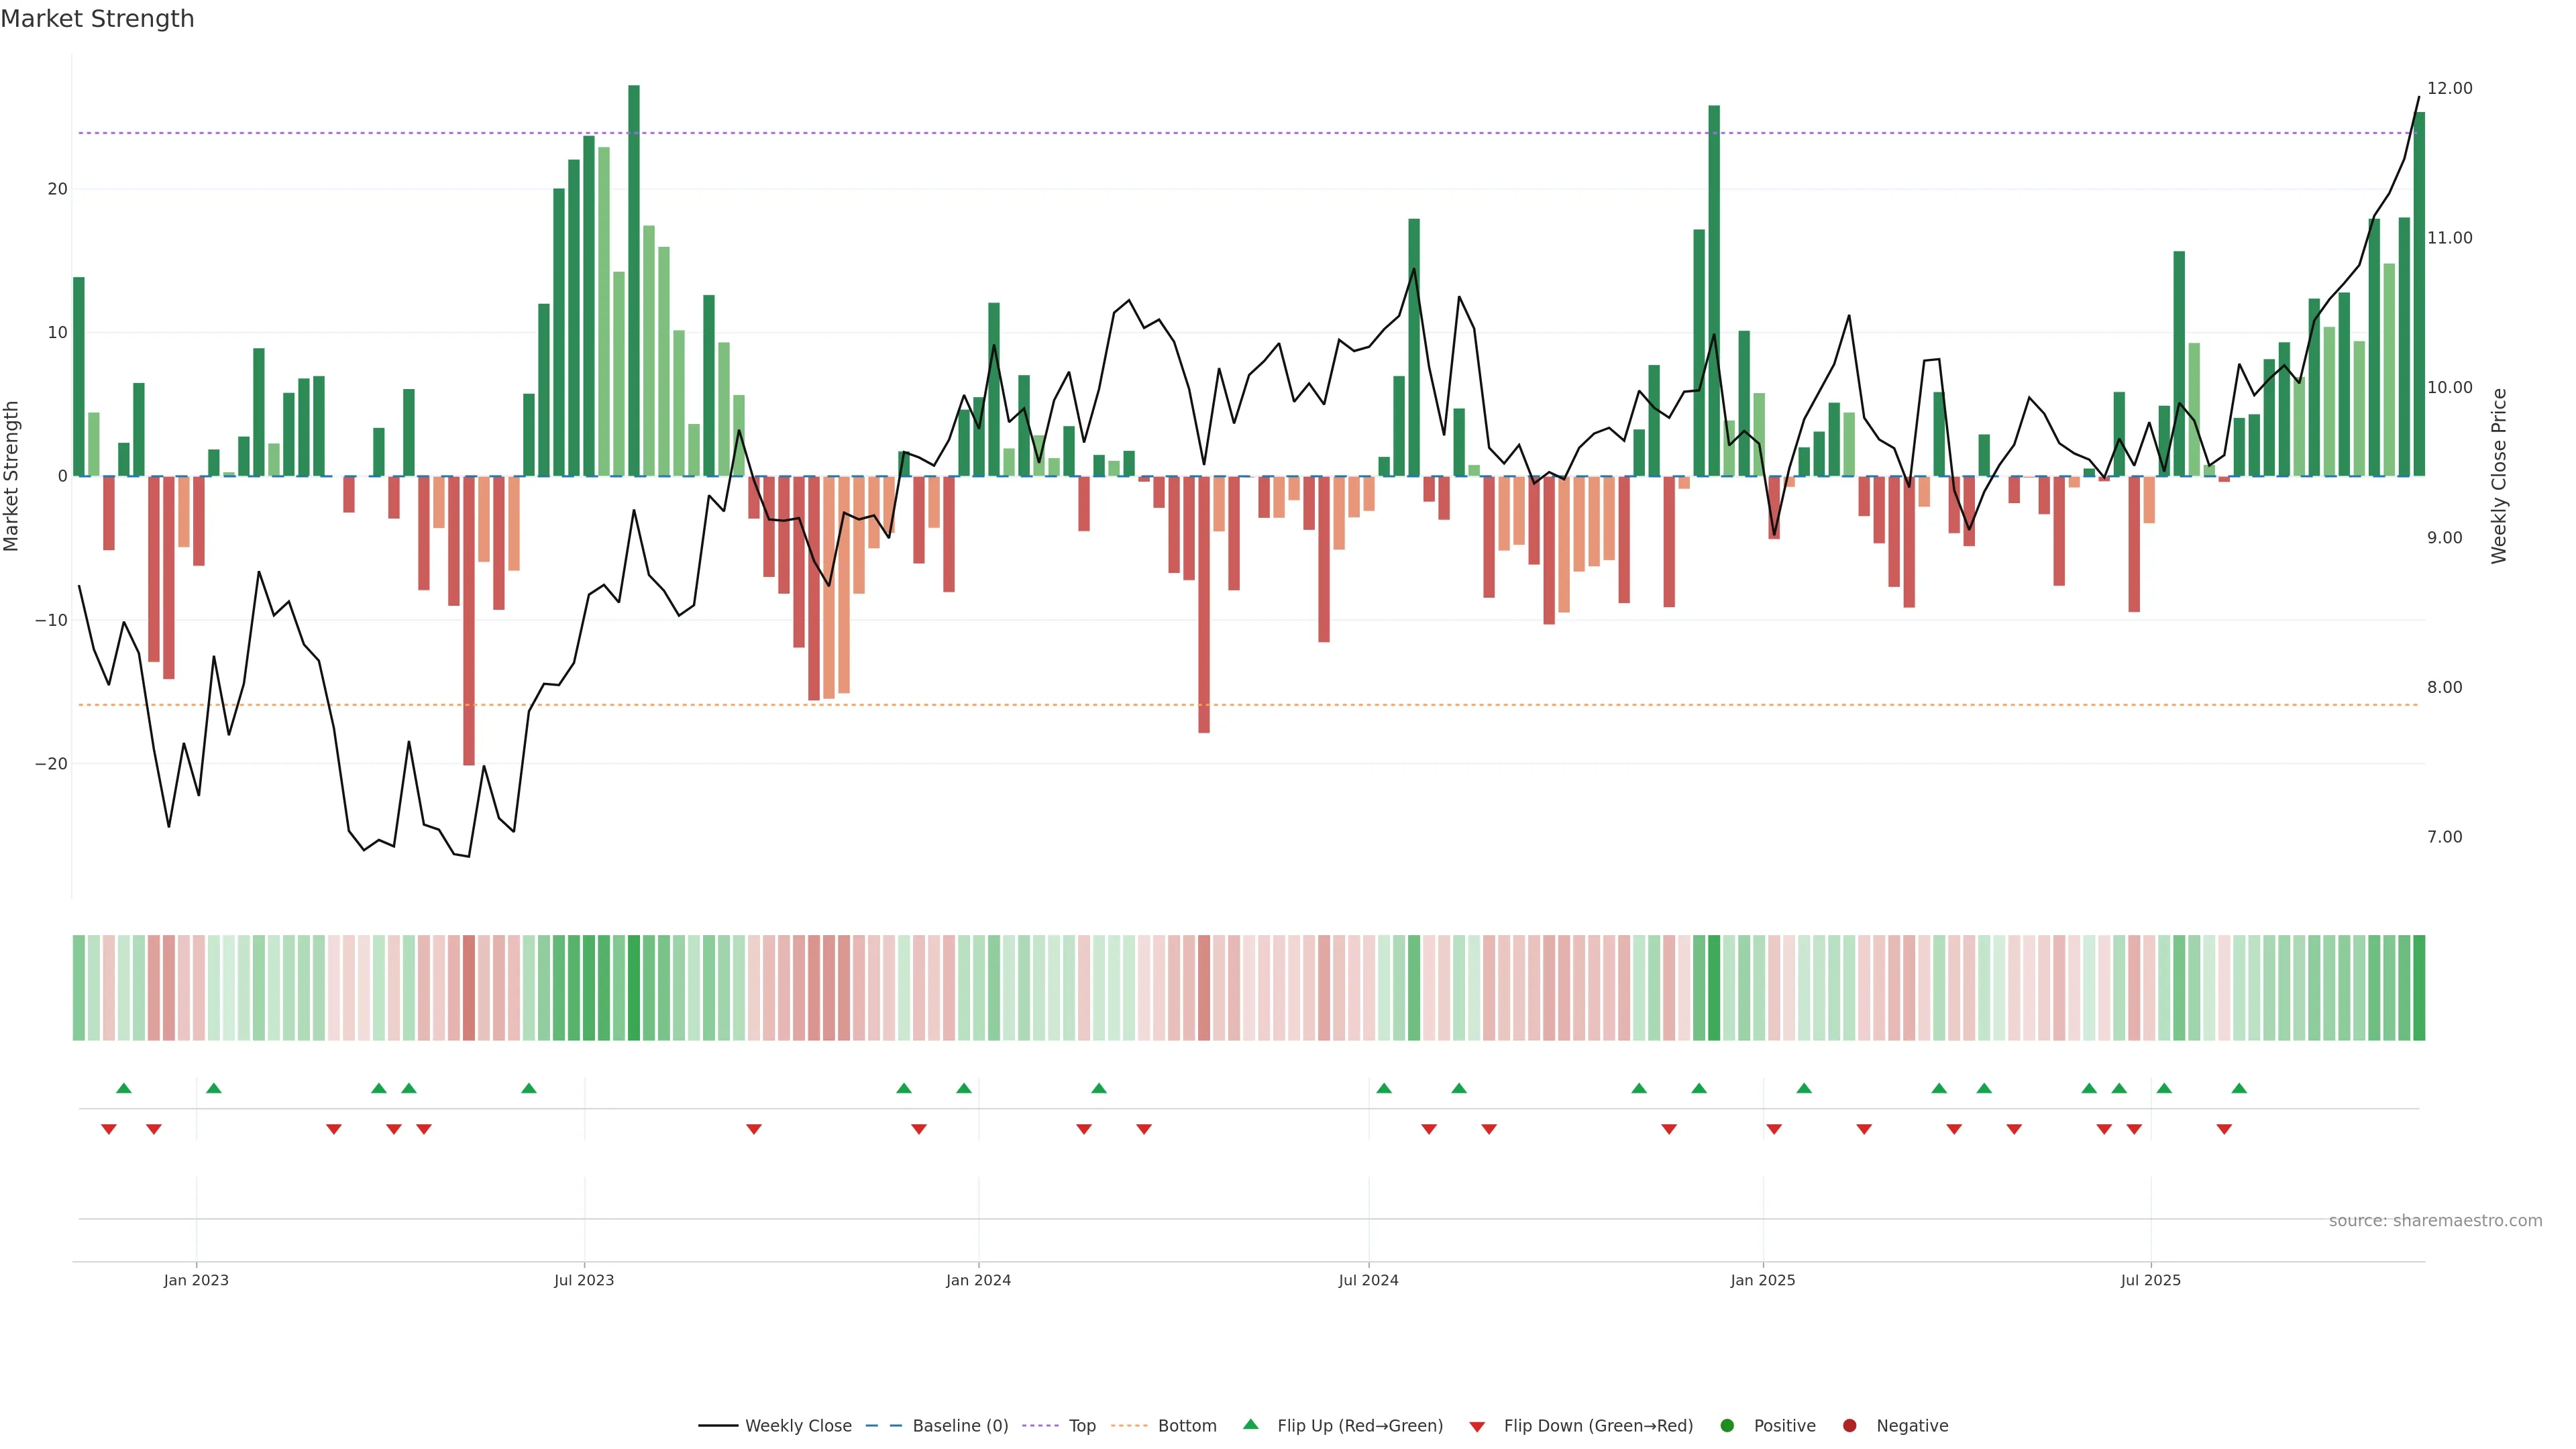Click the 12.00 price axis tick label
This screenshot has height=1449, width=2576.
pos(2449,88)
